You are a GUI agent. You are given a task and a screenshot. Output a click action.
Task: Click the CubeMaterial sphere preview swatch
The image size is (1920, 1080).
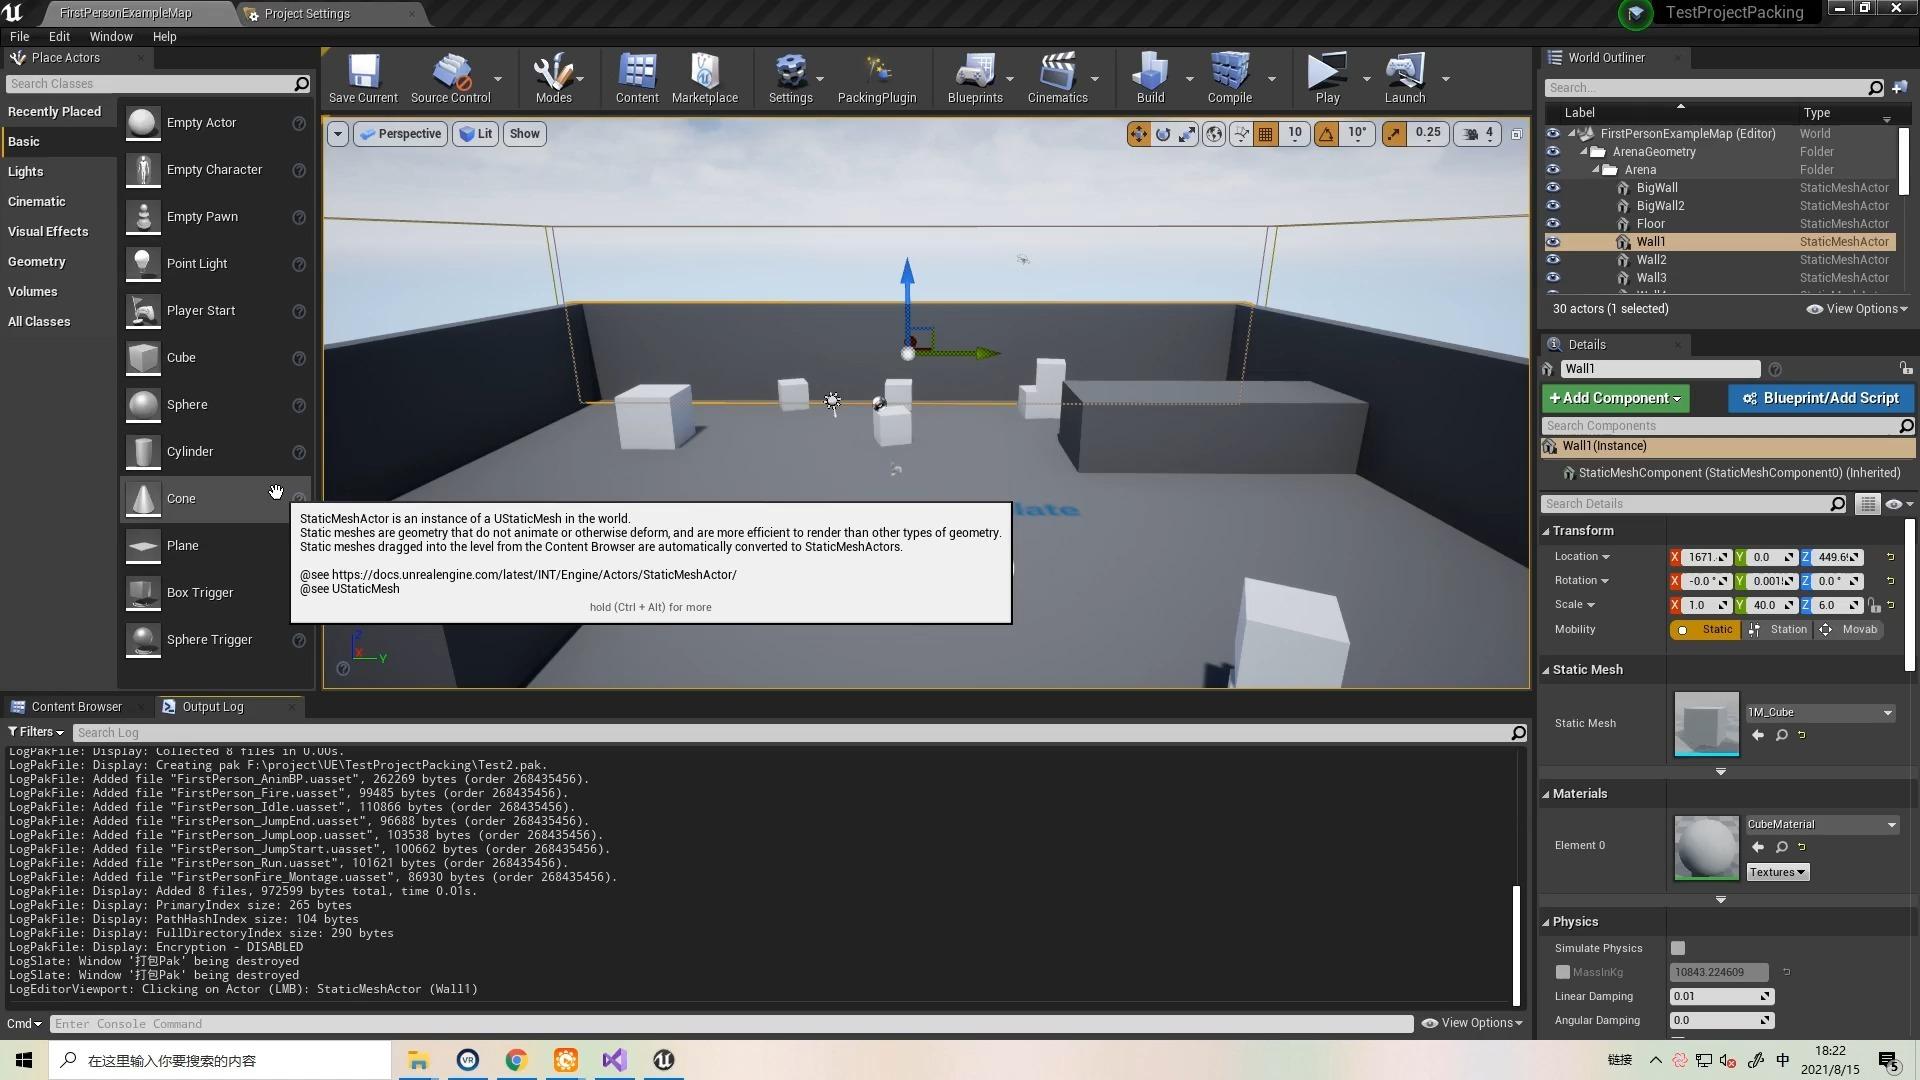click(x=1705, y=847)
